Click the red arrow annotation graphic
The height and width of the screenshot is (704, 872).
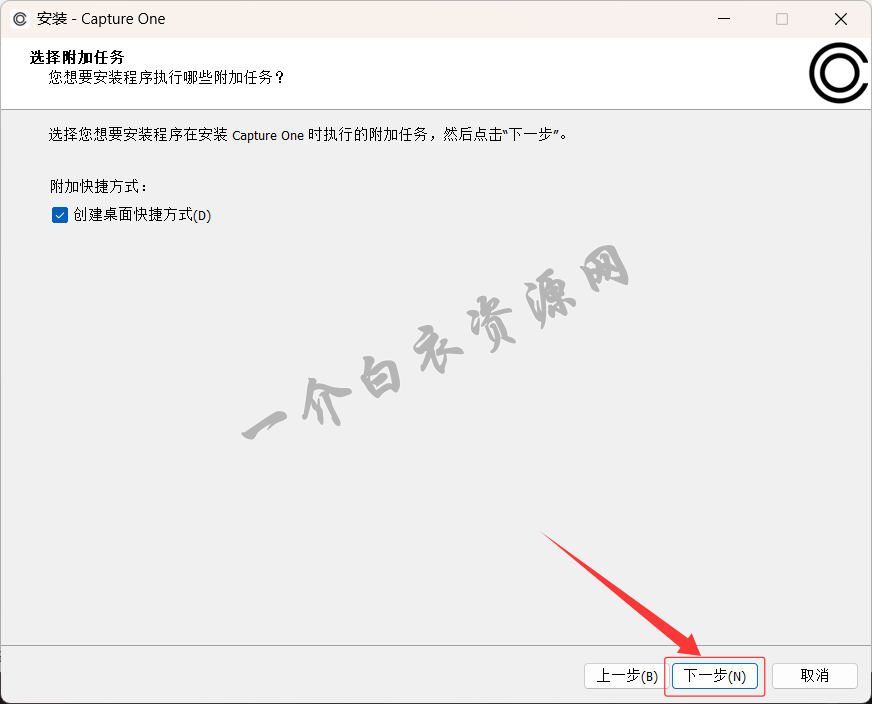(620, 590)
